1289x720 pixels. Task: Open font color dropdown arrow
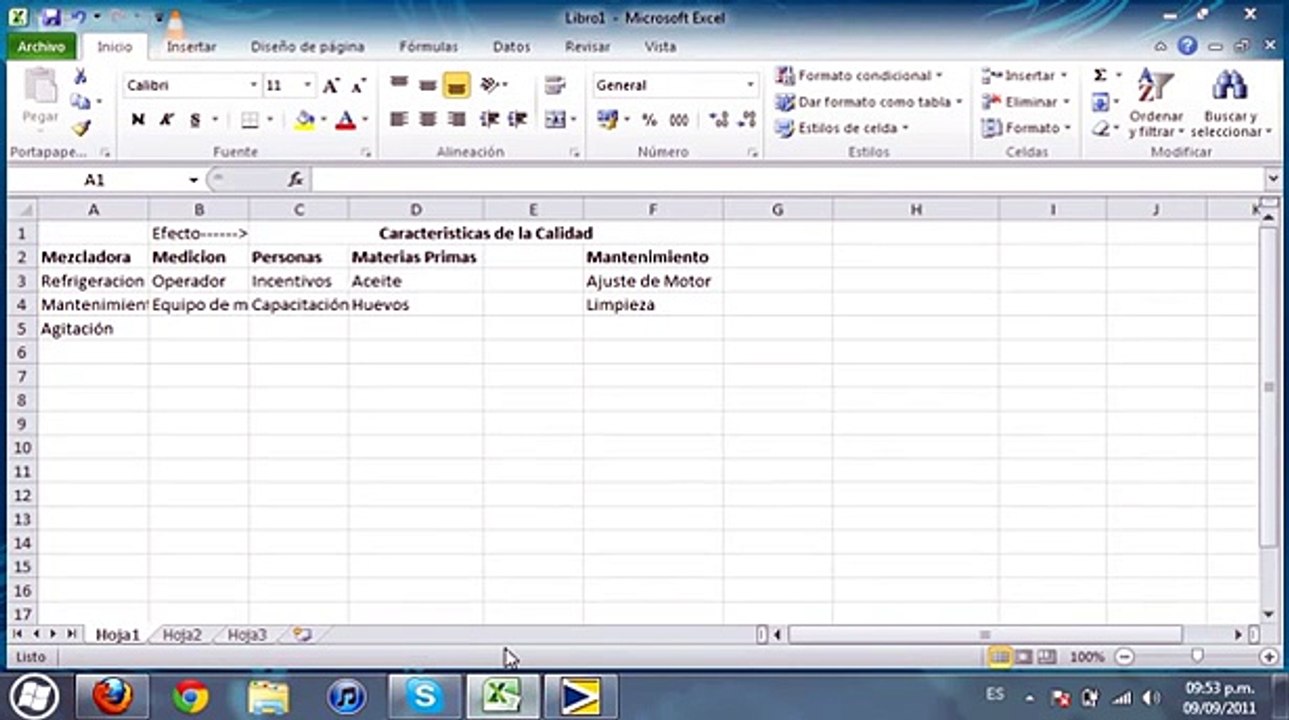[365, 120]
